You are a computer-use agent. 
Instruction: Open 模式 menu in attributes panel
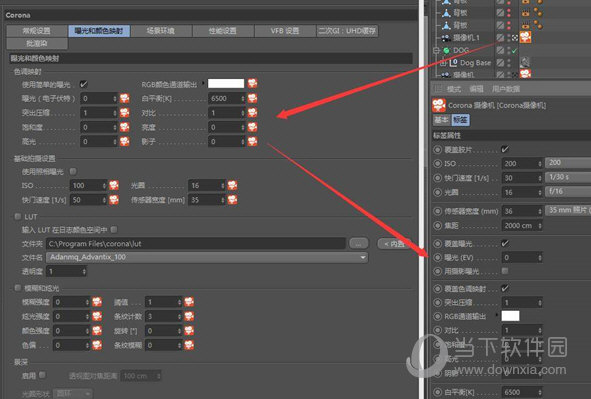454,89
